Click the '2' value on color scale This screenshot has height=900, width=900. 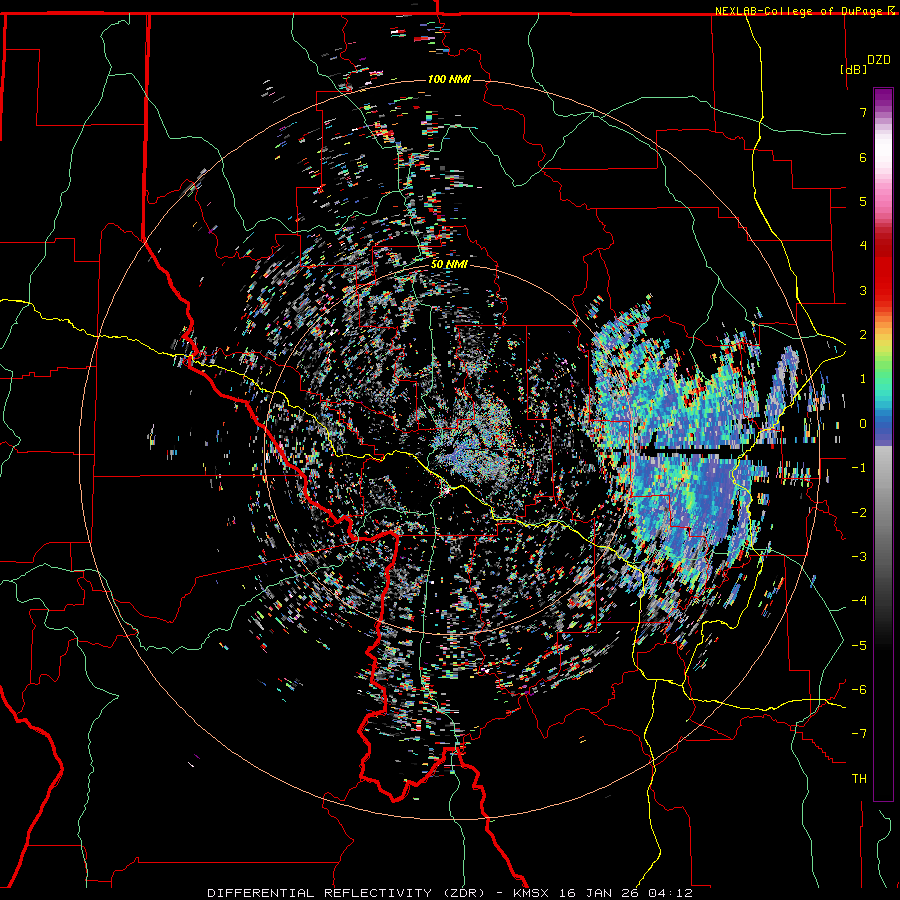(863, 335)
